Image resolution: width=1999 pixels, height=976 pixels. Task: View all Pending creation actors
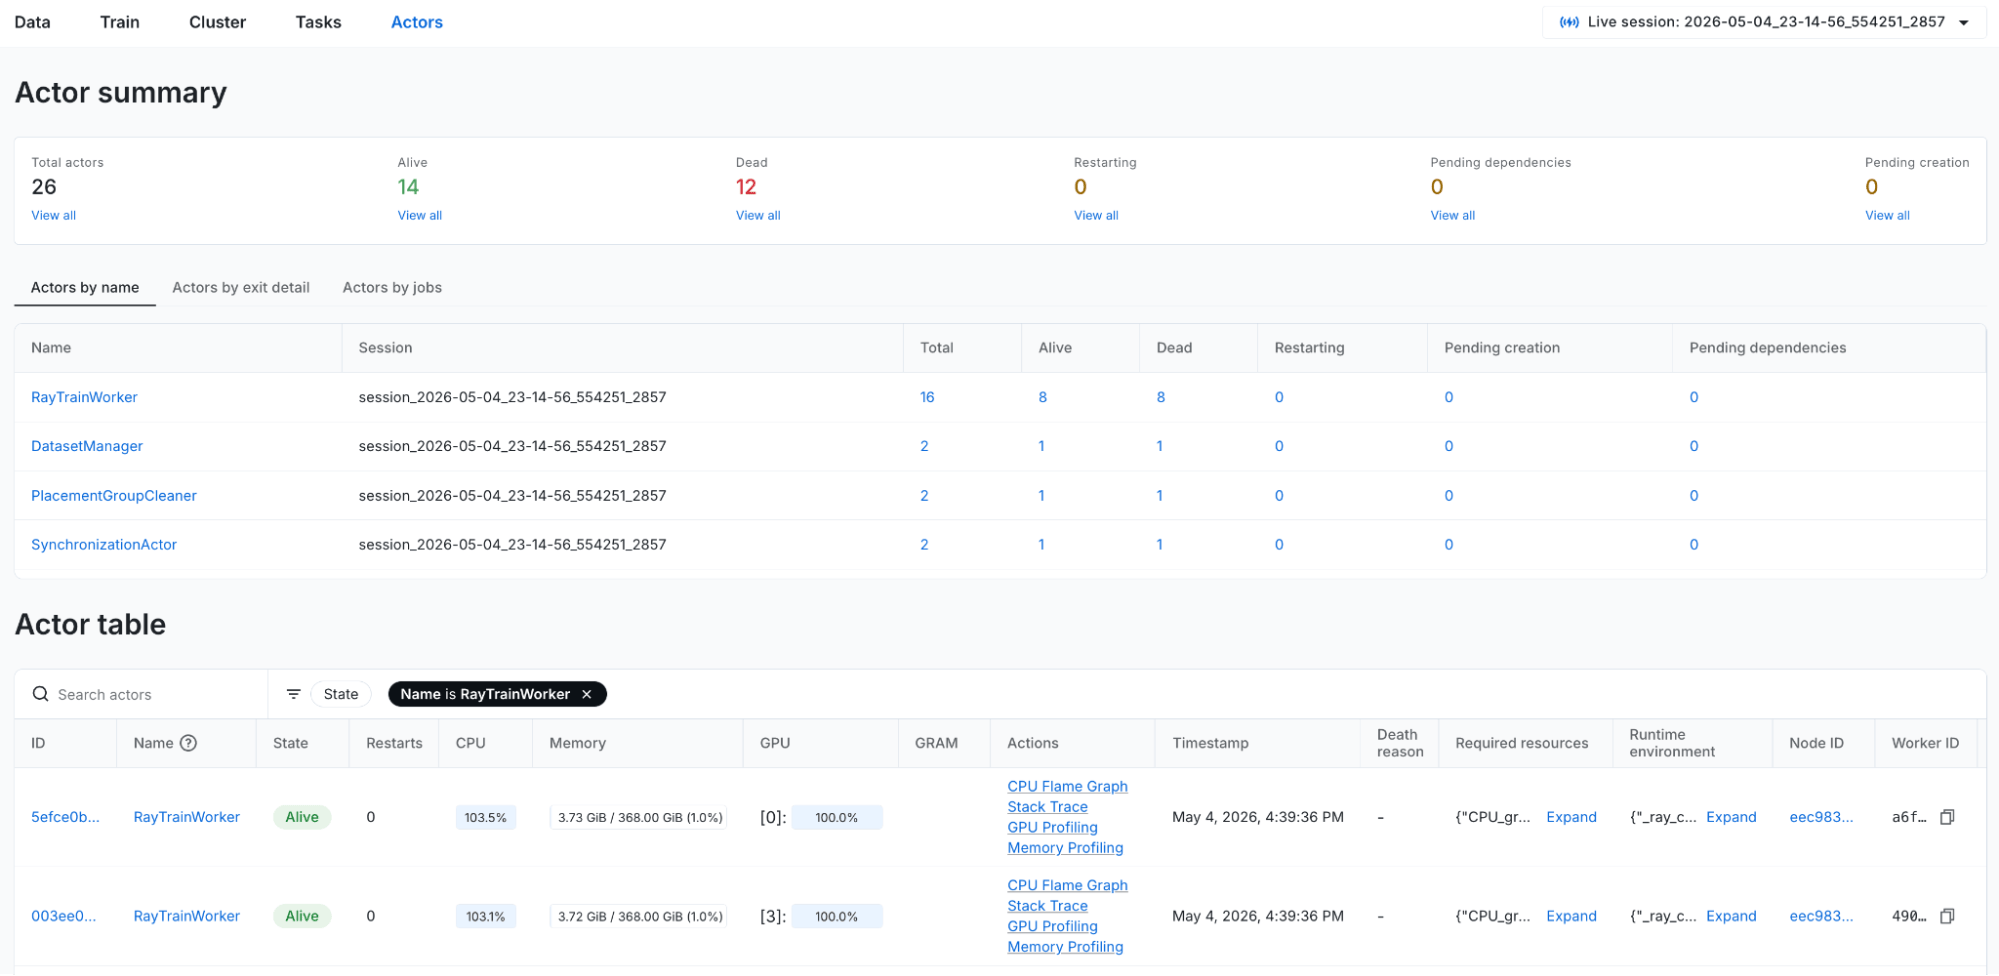click(1887, 215)
